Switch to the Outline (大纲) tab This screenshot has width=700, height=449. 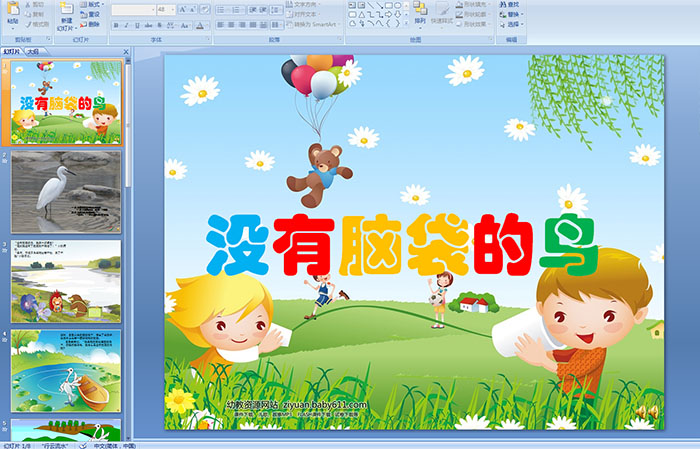pos(34,50)
